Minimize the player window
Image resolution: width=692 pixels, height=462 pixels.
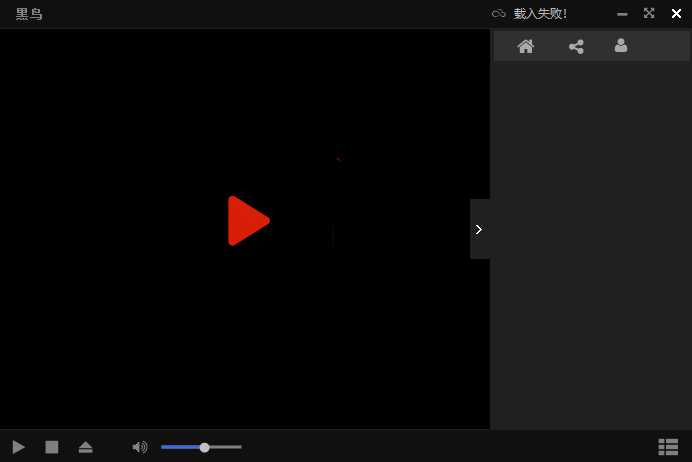[x=622, y=14]
